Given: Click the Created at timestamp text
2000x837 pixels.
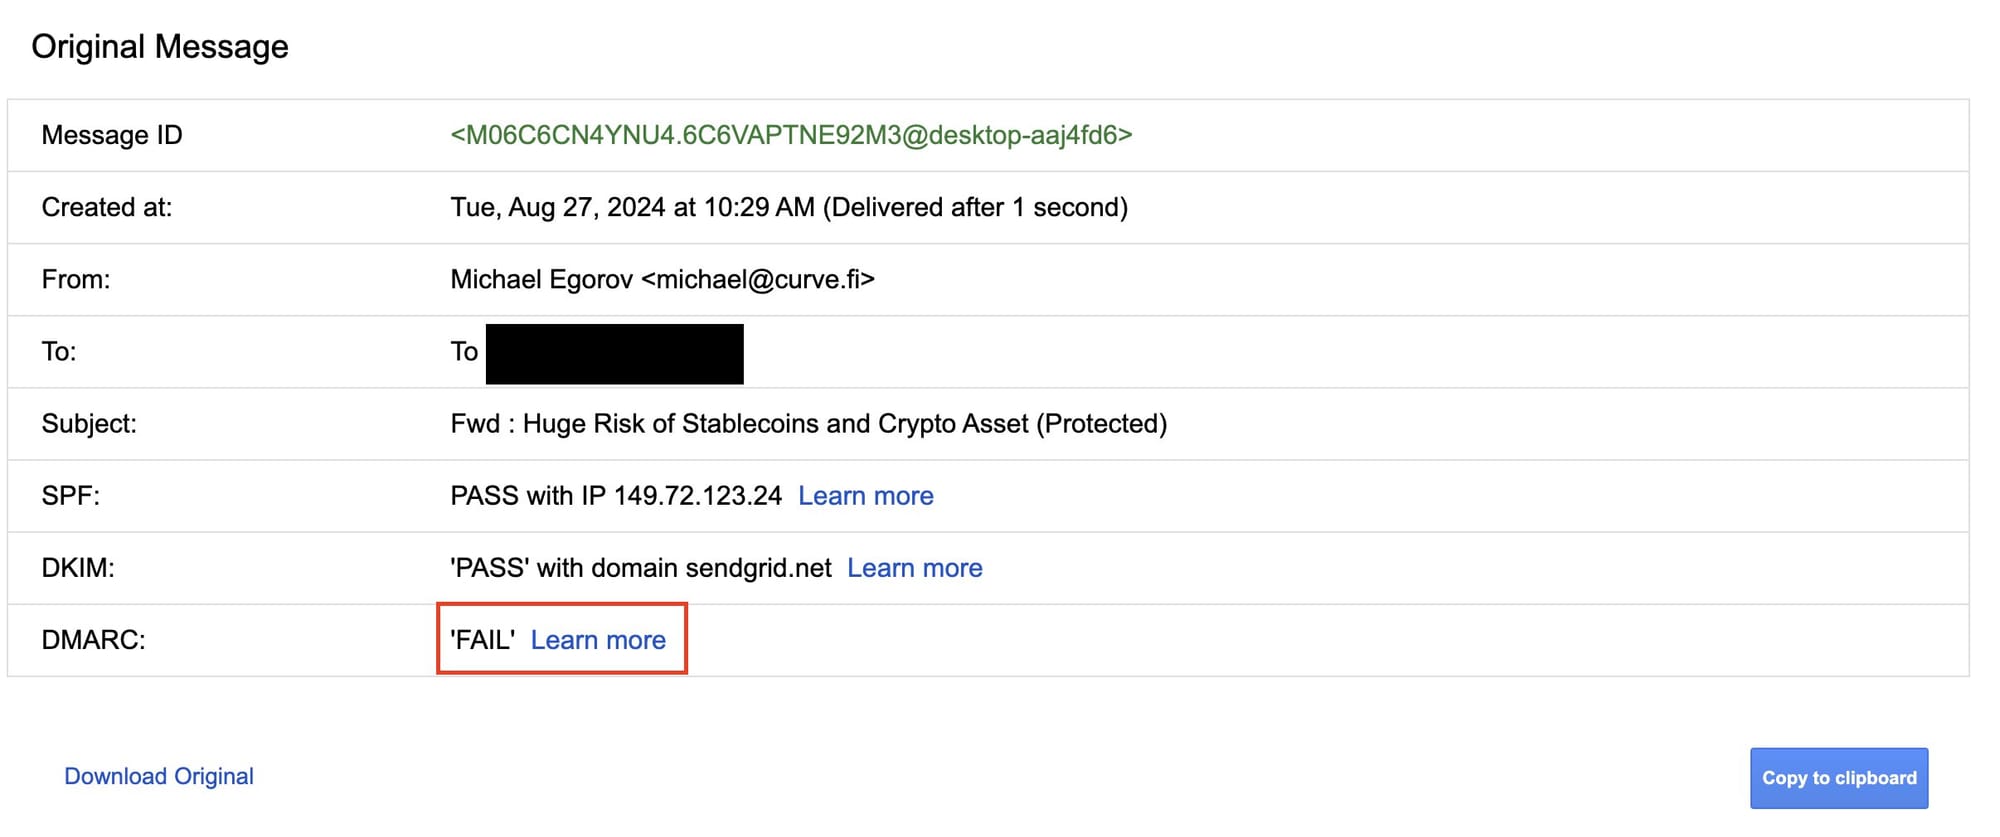Looking at the screenshot, I should (x=788, y=207).
